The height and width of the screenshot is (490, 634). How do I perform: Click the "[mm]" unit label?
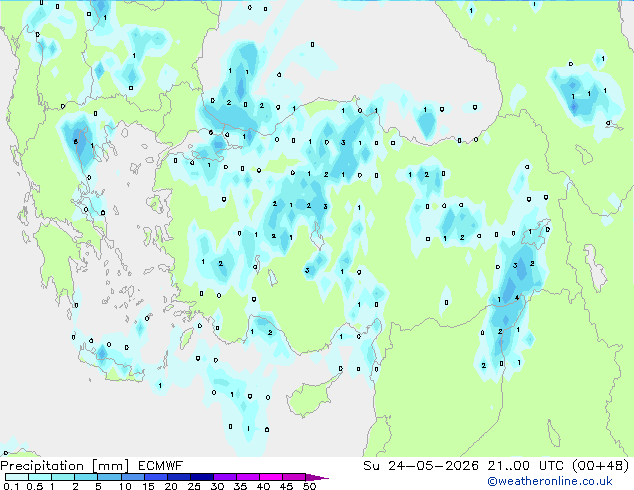click(x=110, y=466)
